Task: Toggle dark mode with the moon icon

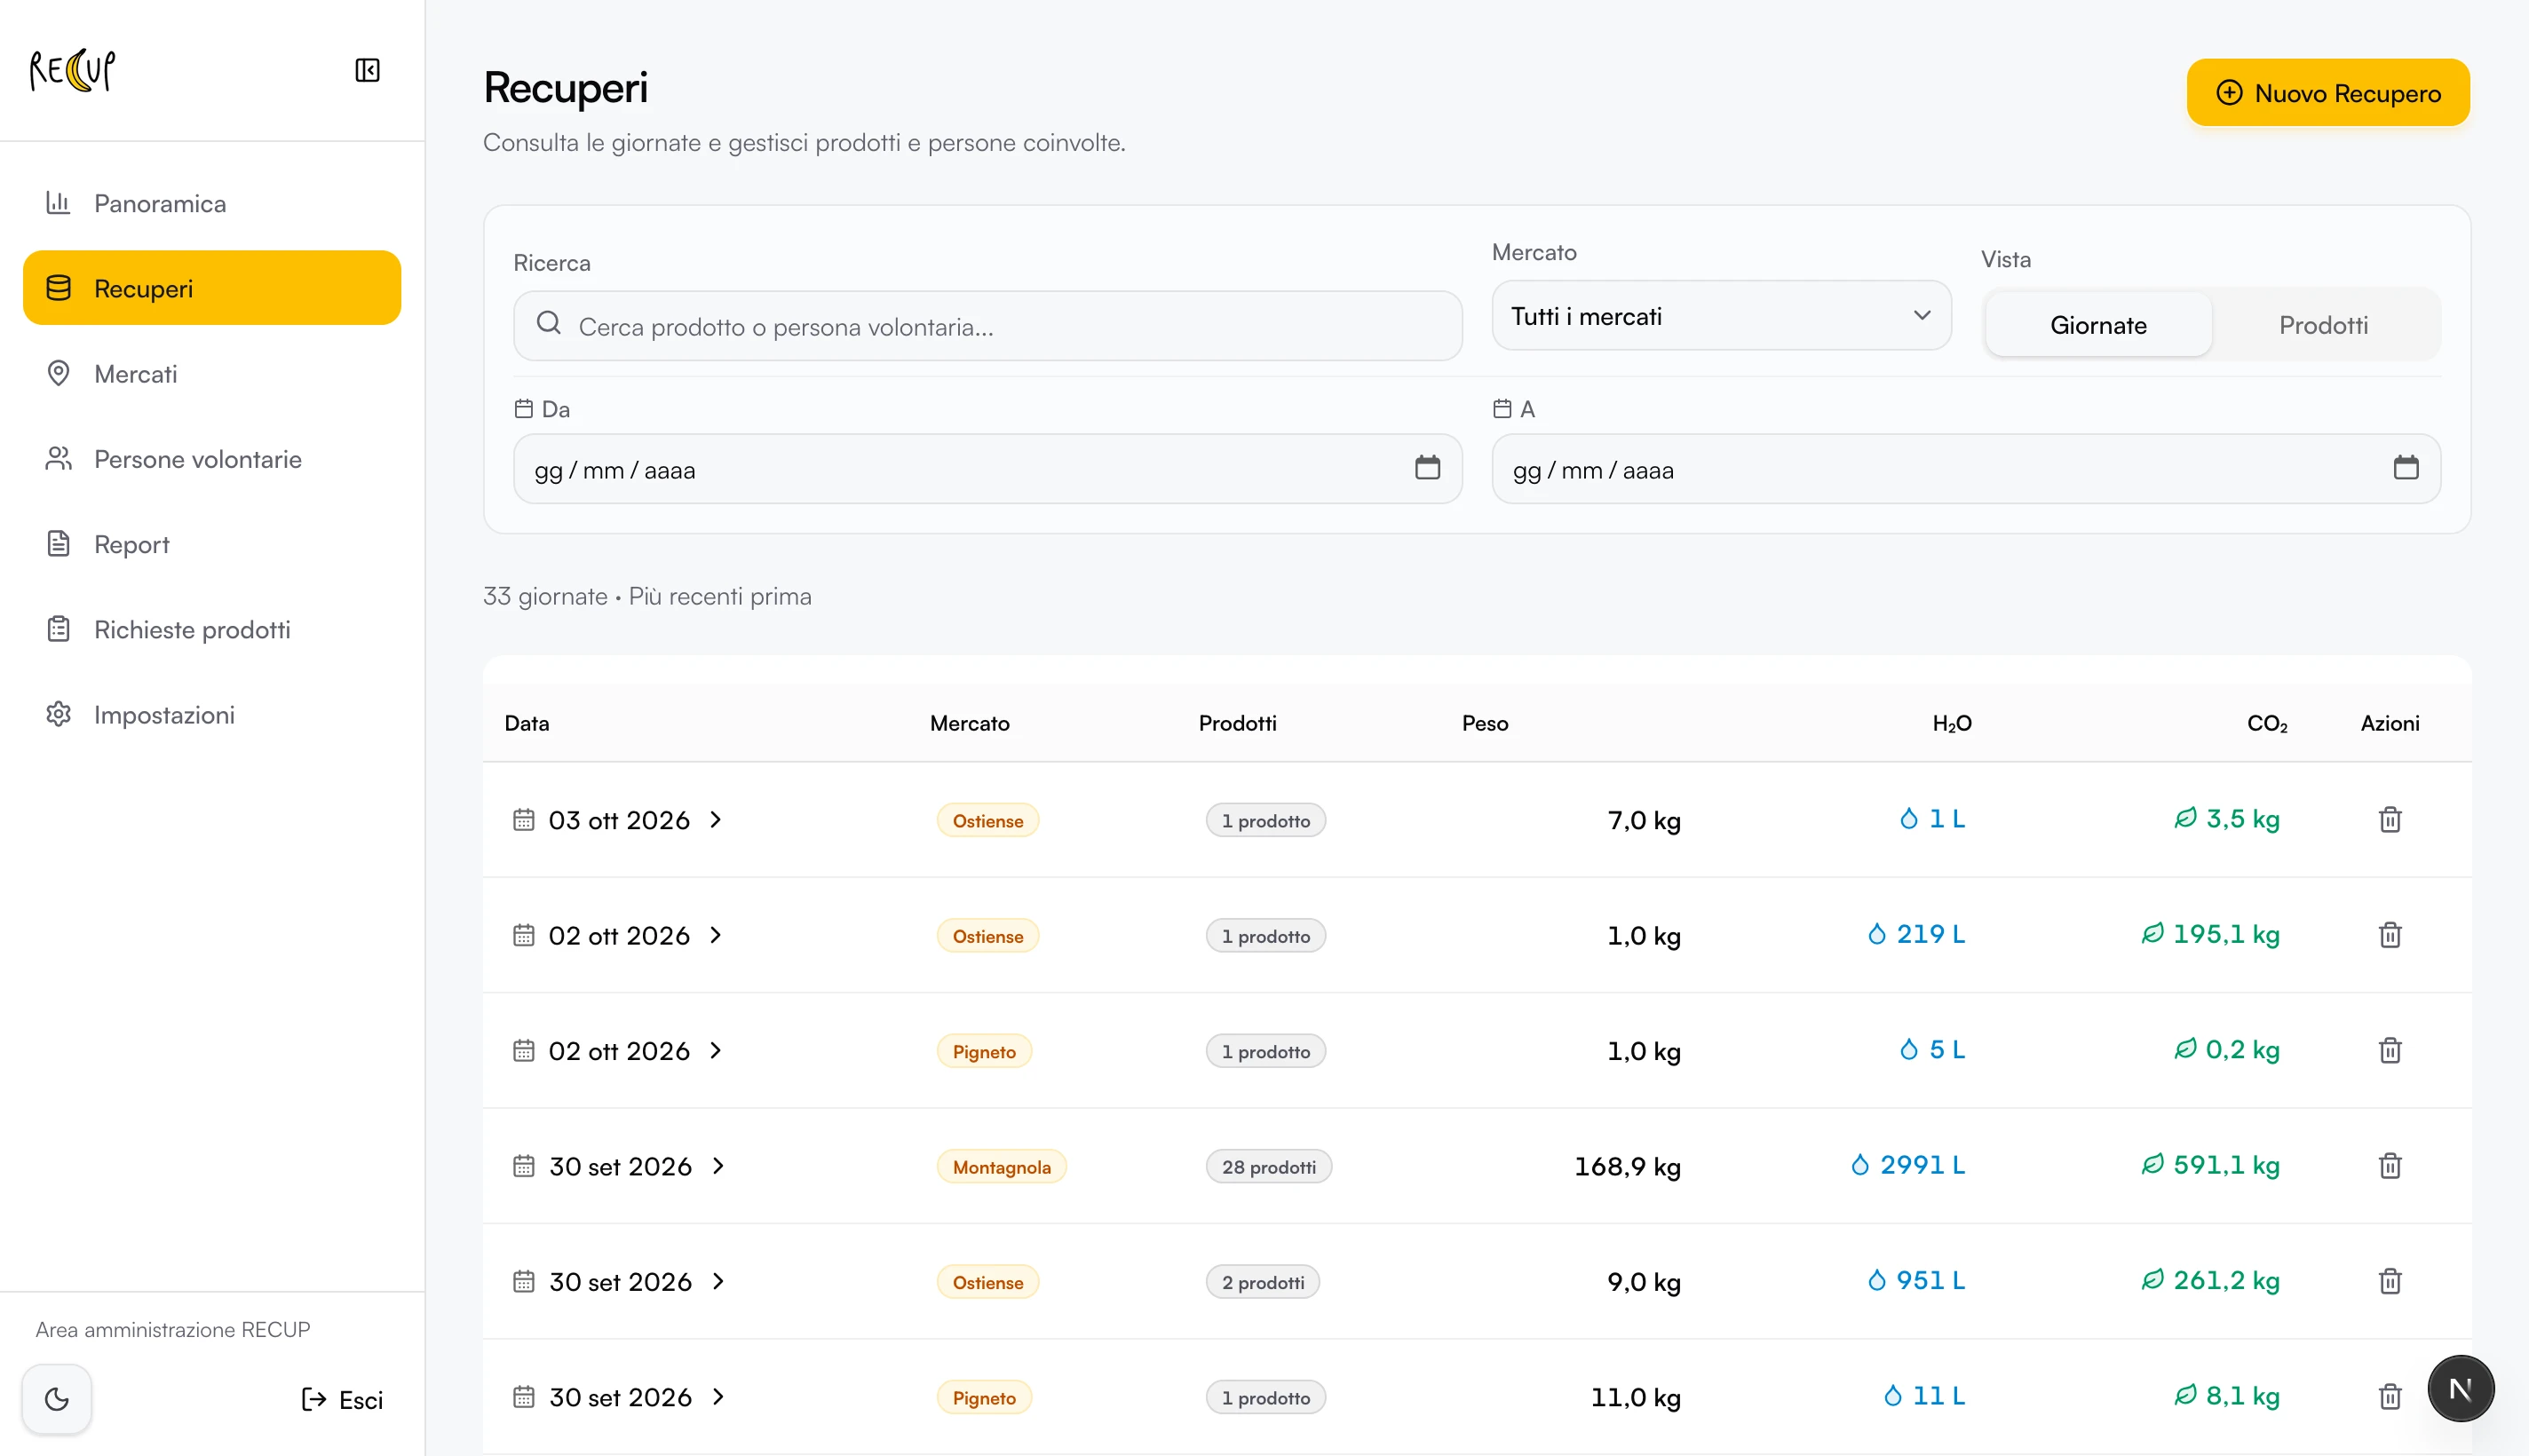Action: pos(57,1398)
